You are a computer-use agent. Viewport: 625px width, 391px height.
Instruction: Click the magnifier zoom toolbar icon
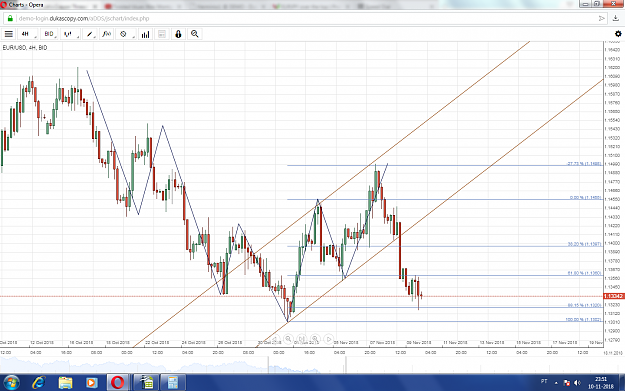point(195,34)
